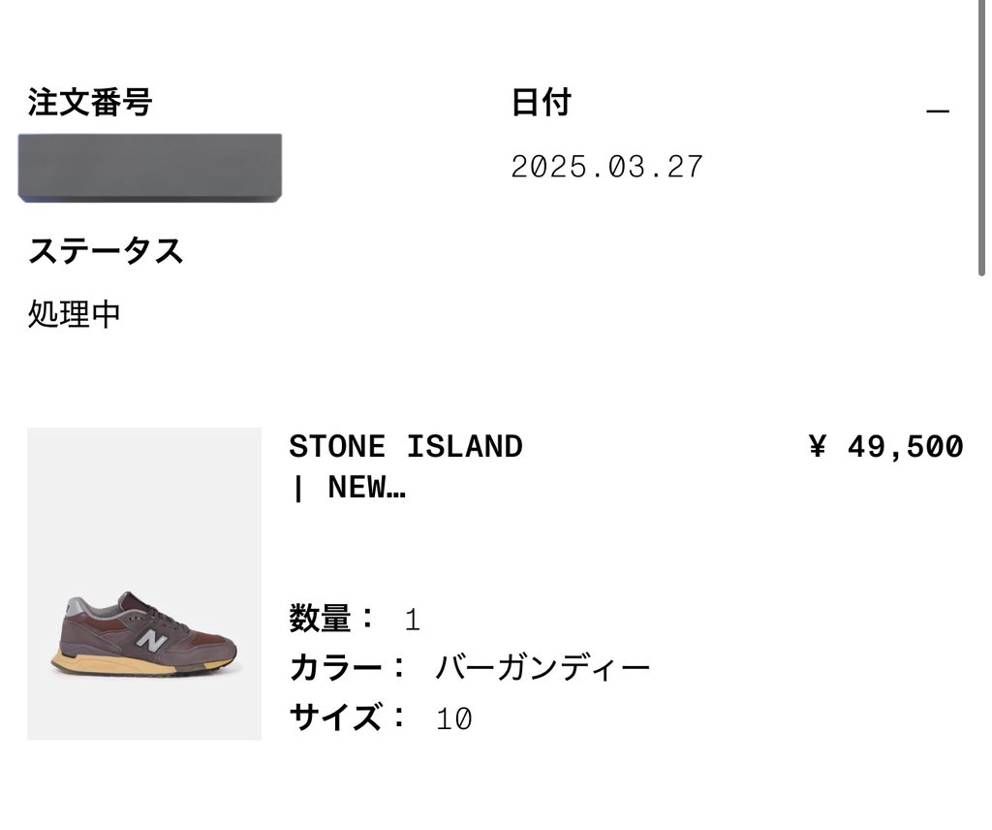
Task: Select the size value 10
Action: point(453,719)
